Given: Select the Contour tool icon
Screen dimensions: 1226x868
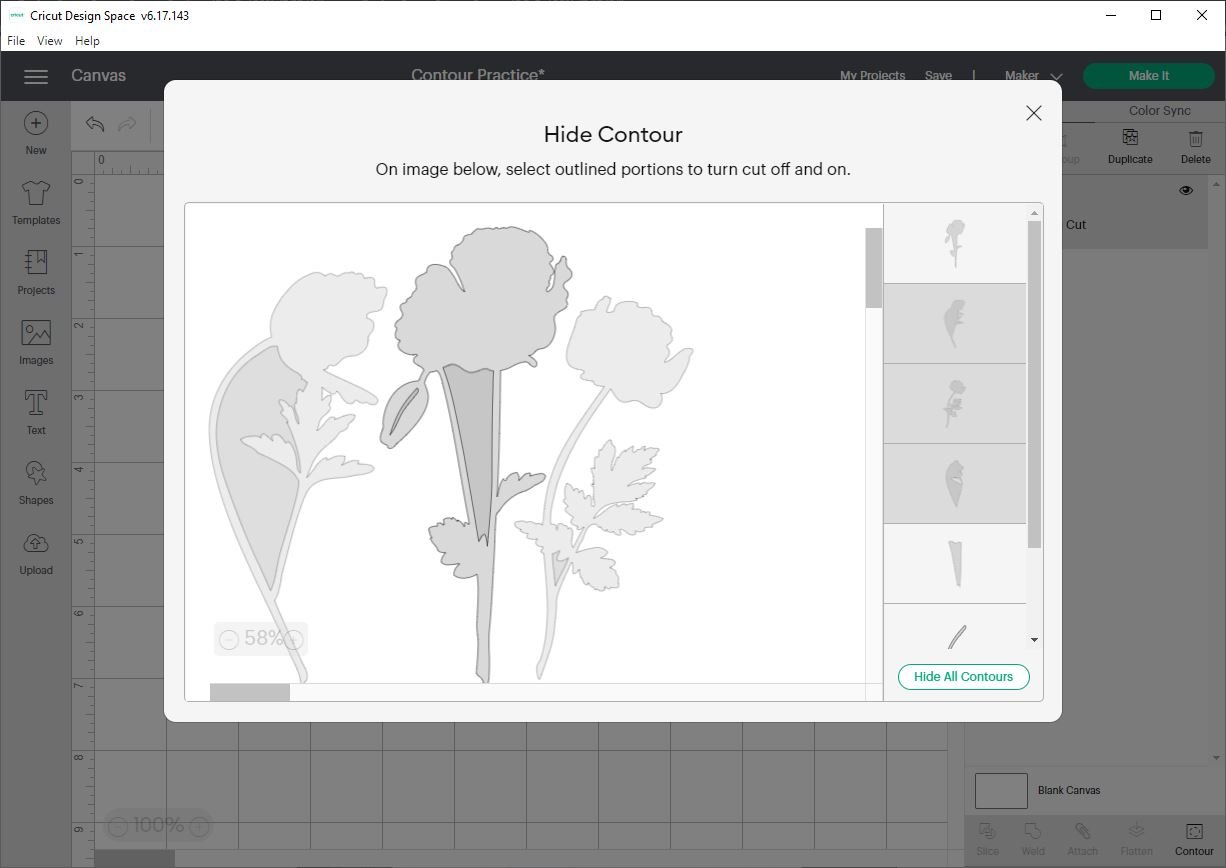Looking at the screenshot, I should (x=1193, y=833).
